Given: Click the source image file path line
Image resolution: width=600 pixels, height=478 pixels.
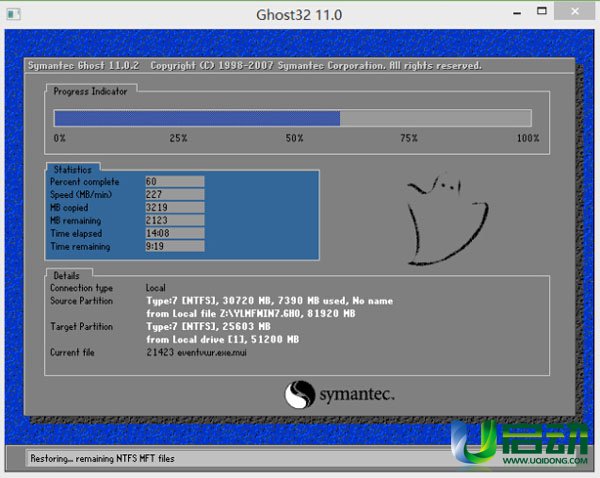Looking at the screenshot, I should pyautogui.click(x=251, y=314).
